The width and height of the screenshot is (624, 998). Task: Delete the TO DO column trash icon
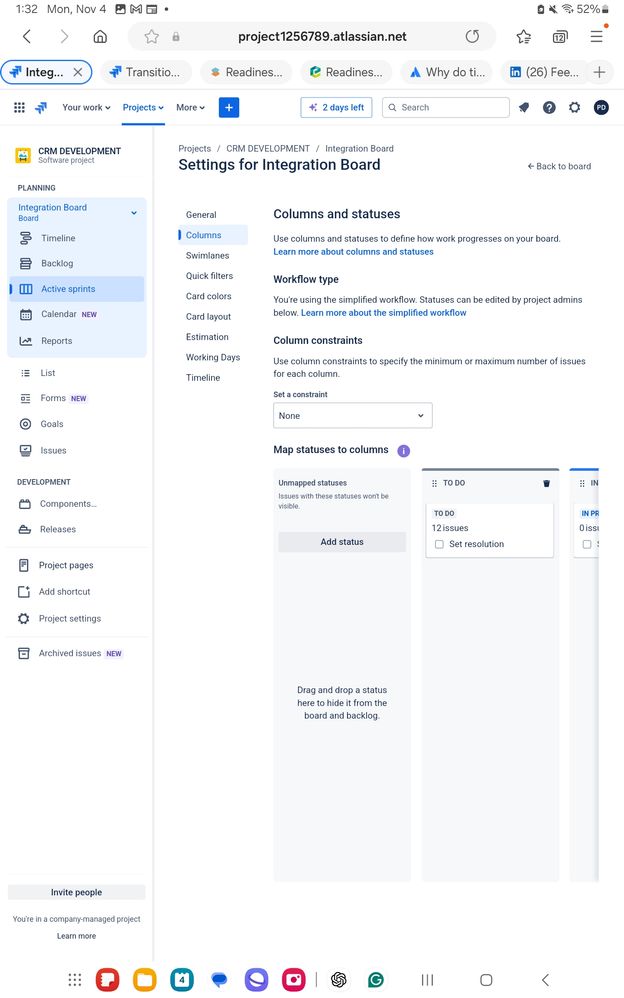546,483
